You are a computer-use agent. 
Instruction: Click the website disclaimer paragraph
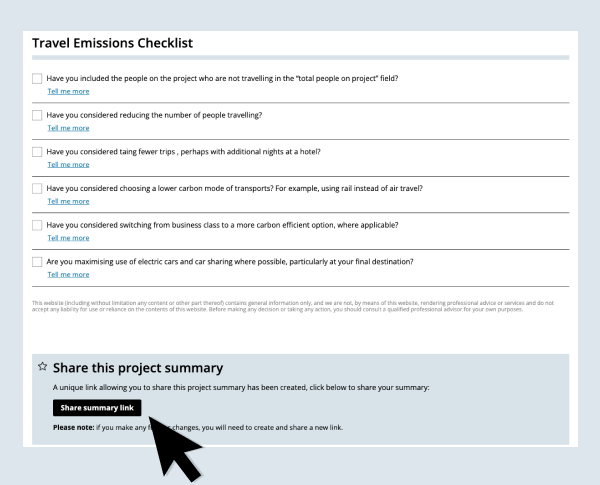(x=292, y=306)
